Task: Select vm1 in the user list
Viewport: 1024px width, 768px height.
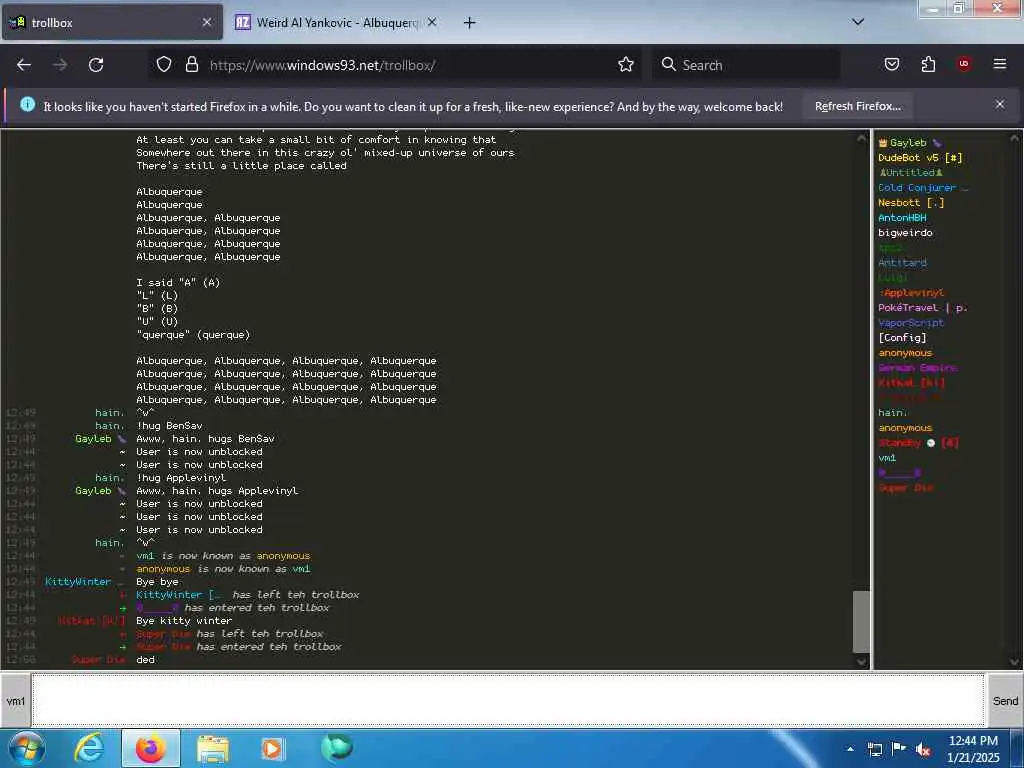Action: (x=887, y=458)
